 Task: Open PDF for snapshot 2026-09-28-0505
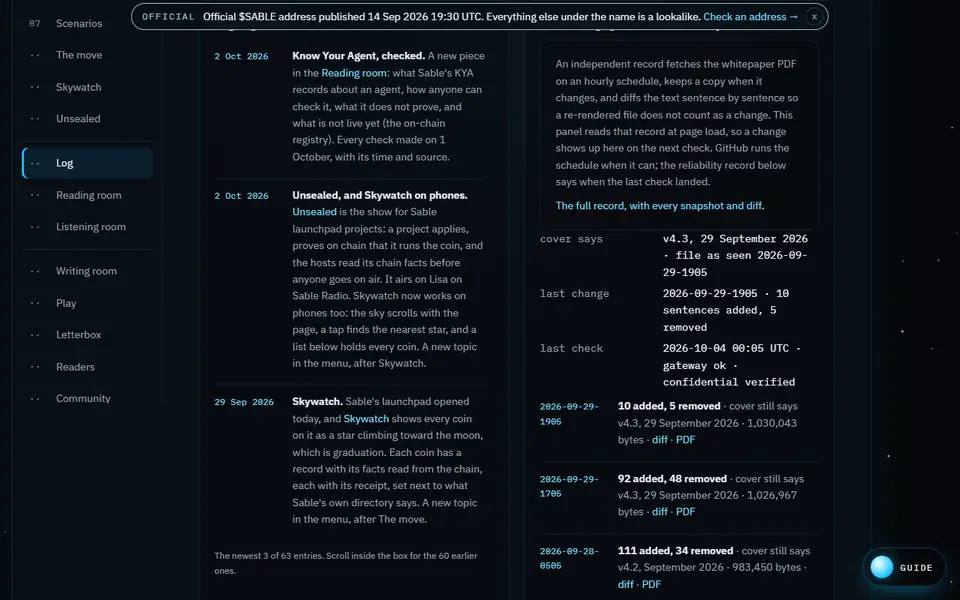(651, 584)
